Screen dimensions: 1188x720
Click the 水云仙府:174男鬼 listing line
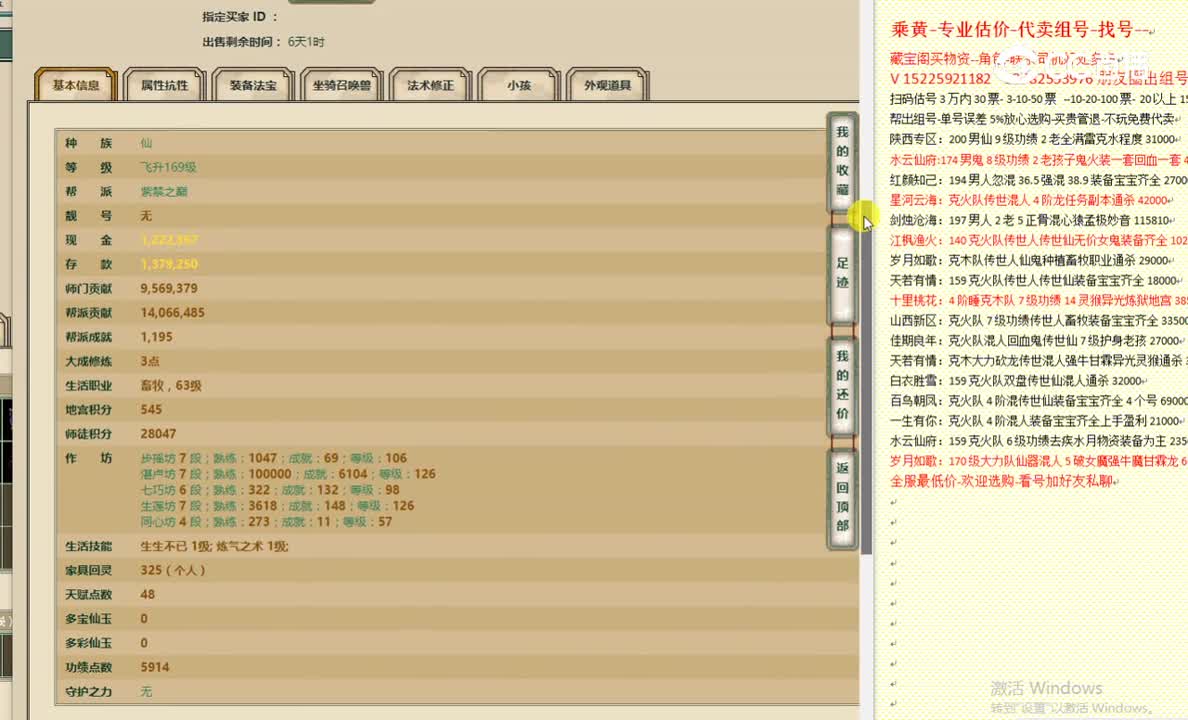pyautogui.click(x=1039, y=160)
